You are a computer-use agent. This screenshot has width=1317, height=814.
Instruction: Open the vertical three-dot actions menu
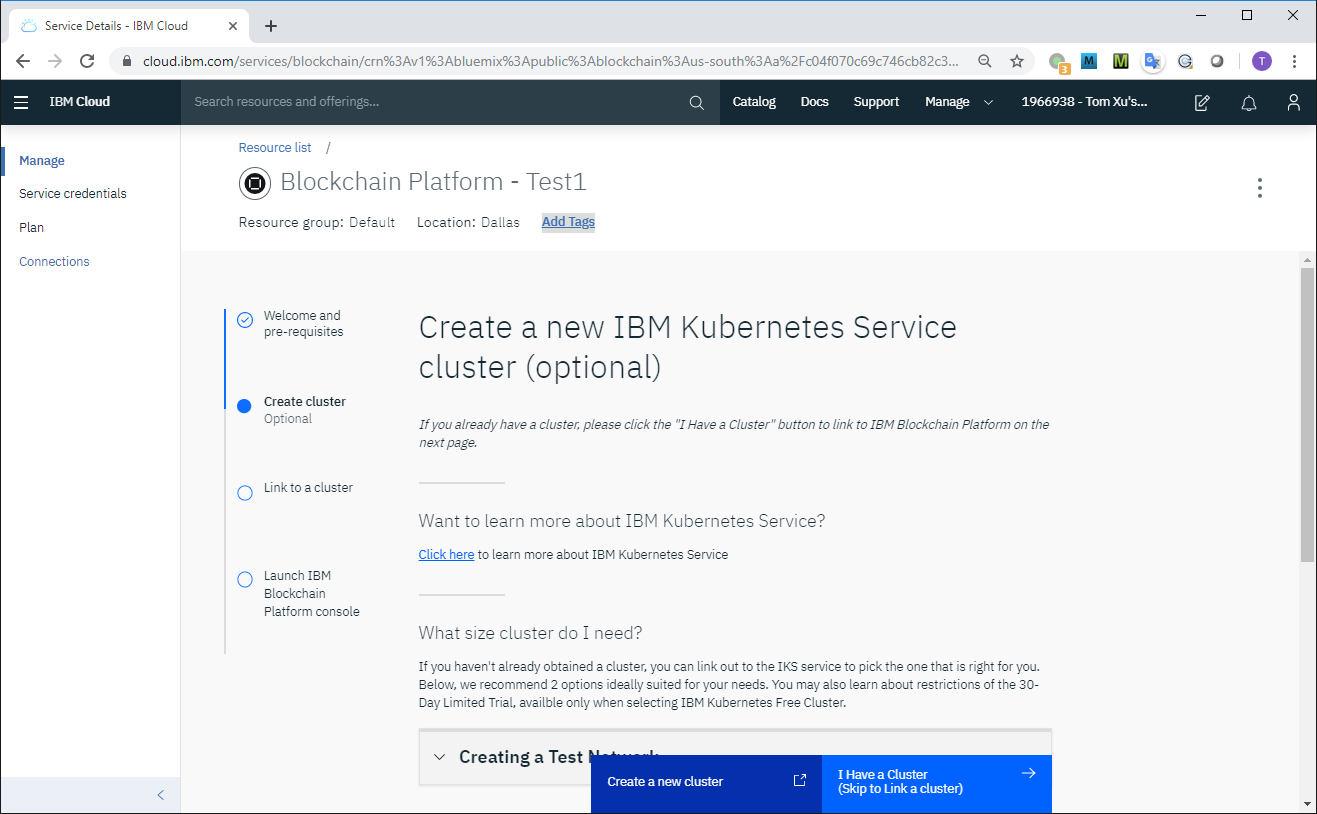click(1260, 188)
